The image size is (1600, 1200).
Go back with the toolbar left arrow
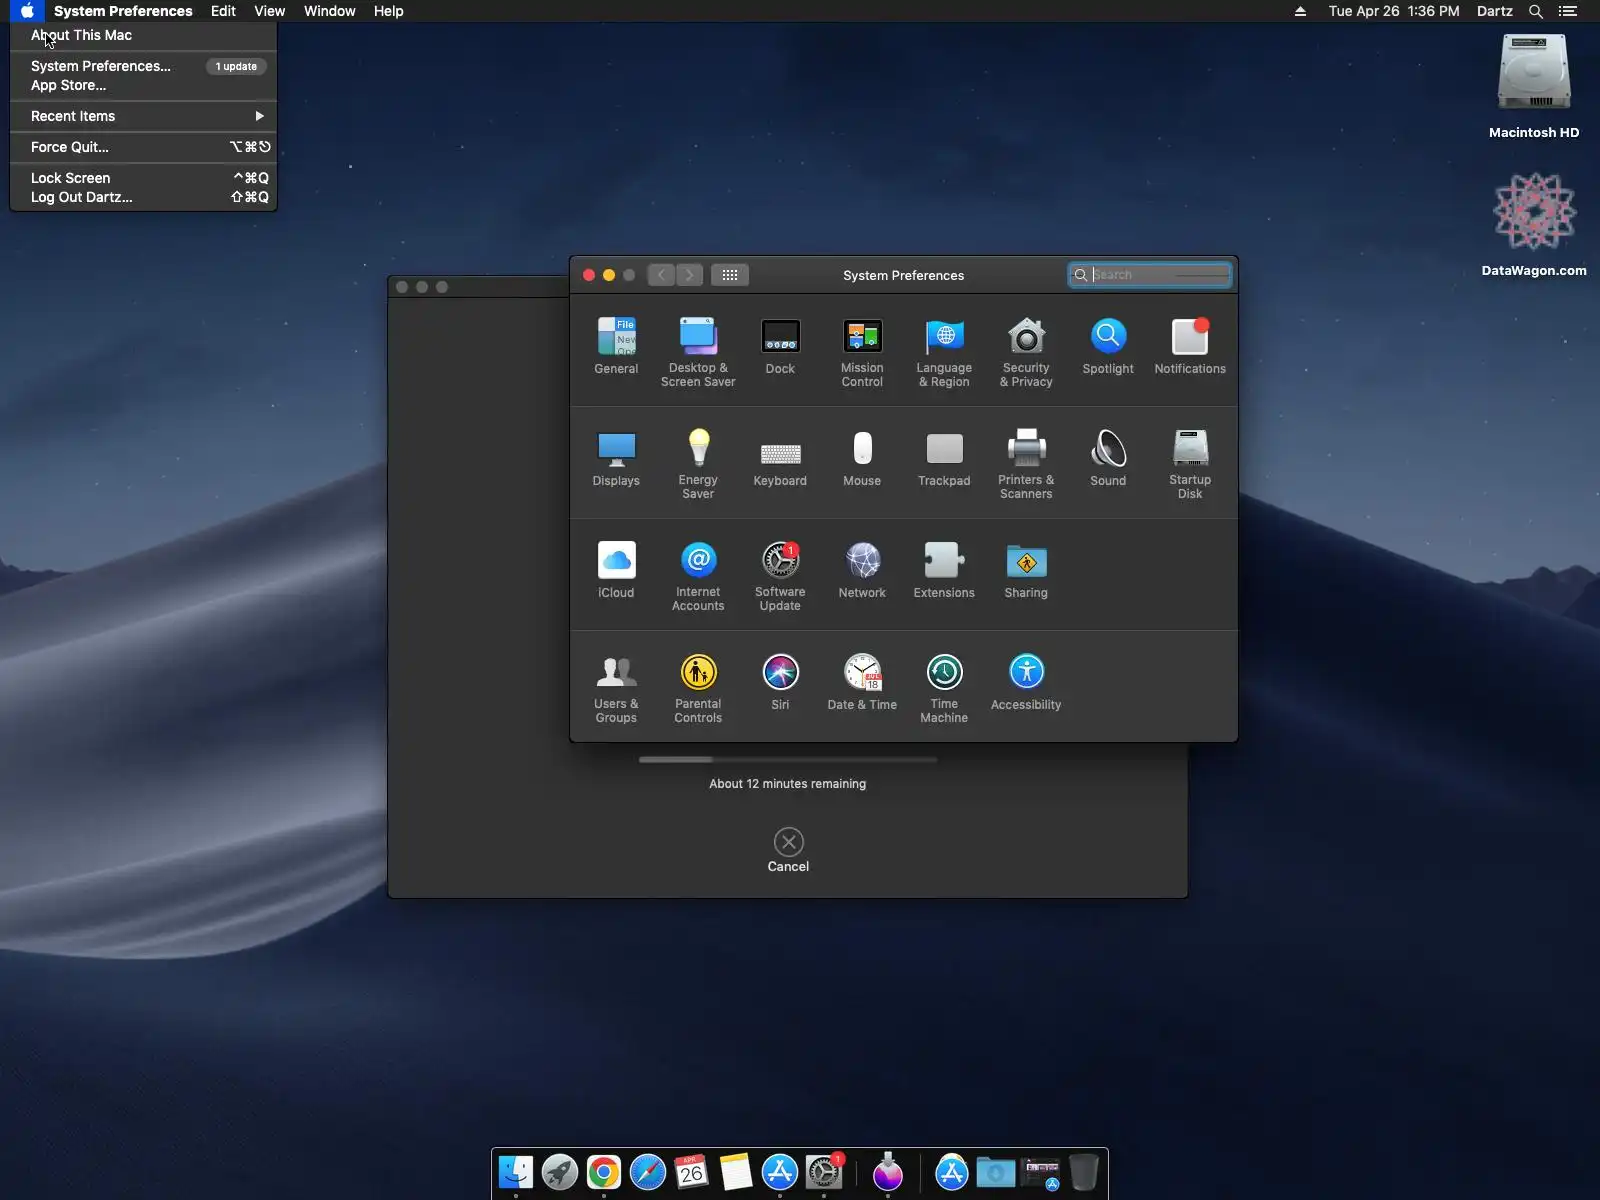coord(661,275)
